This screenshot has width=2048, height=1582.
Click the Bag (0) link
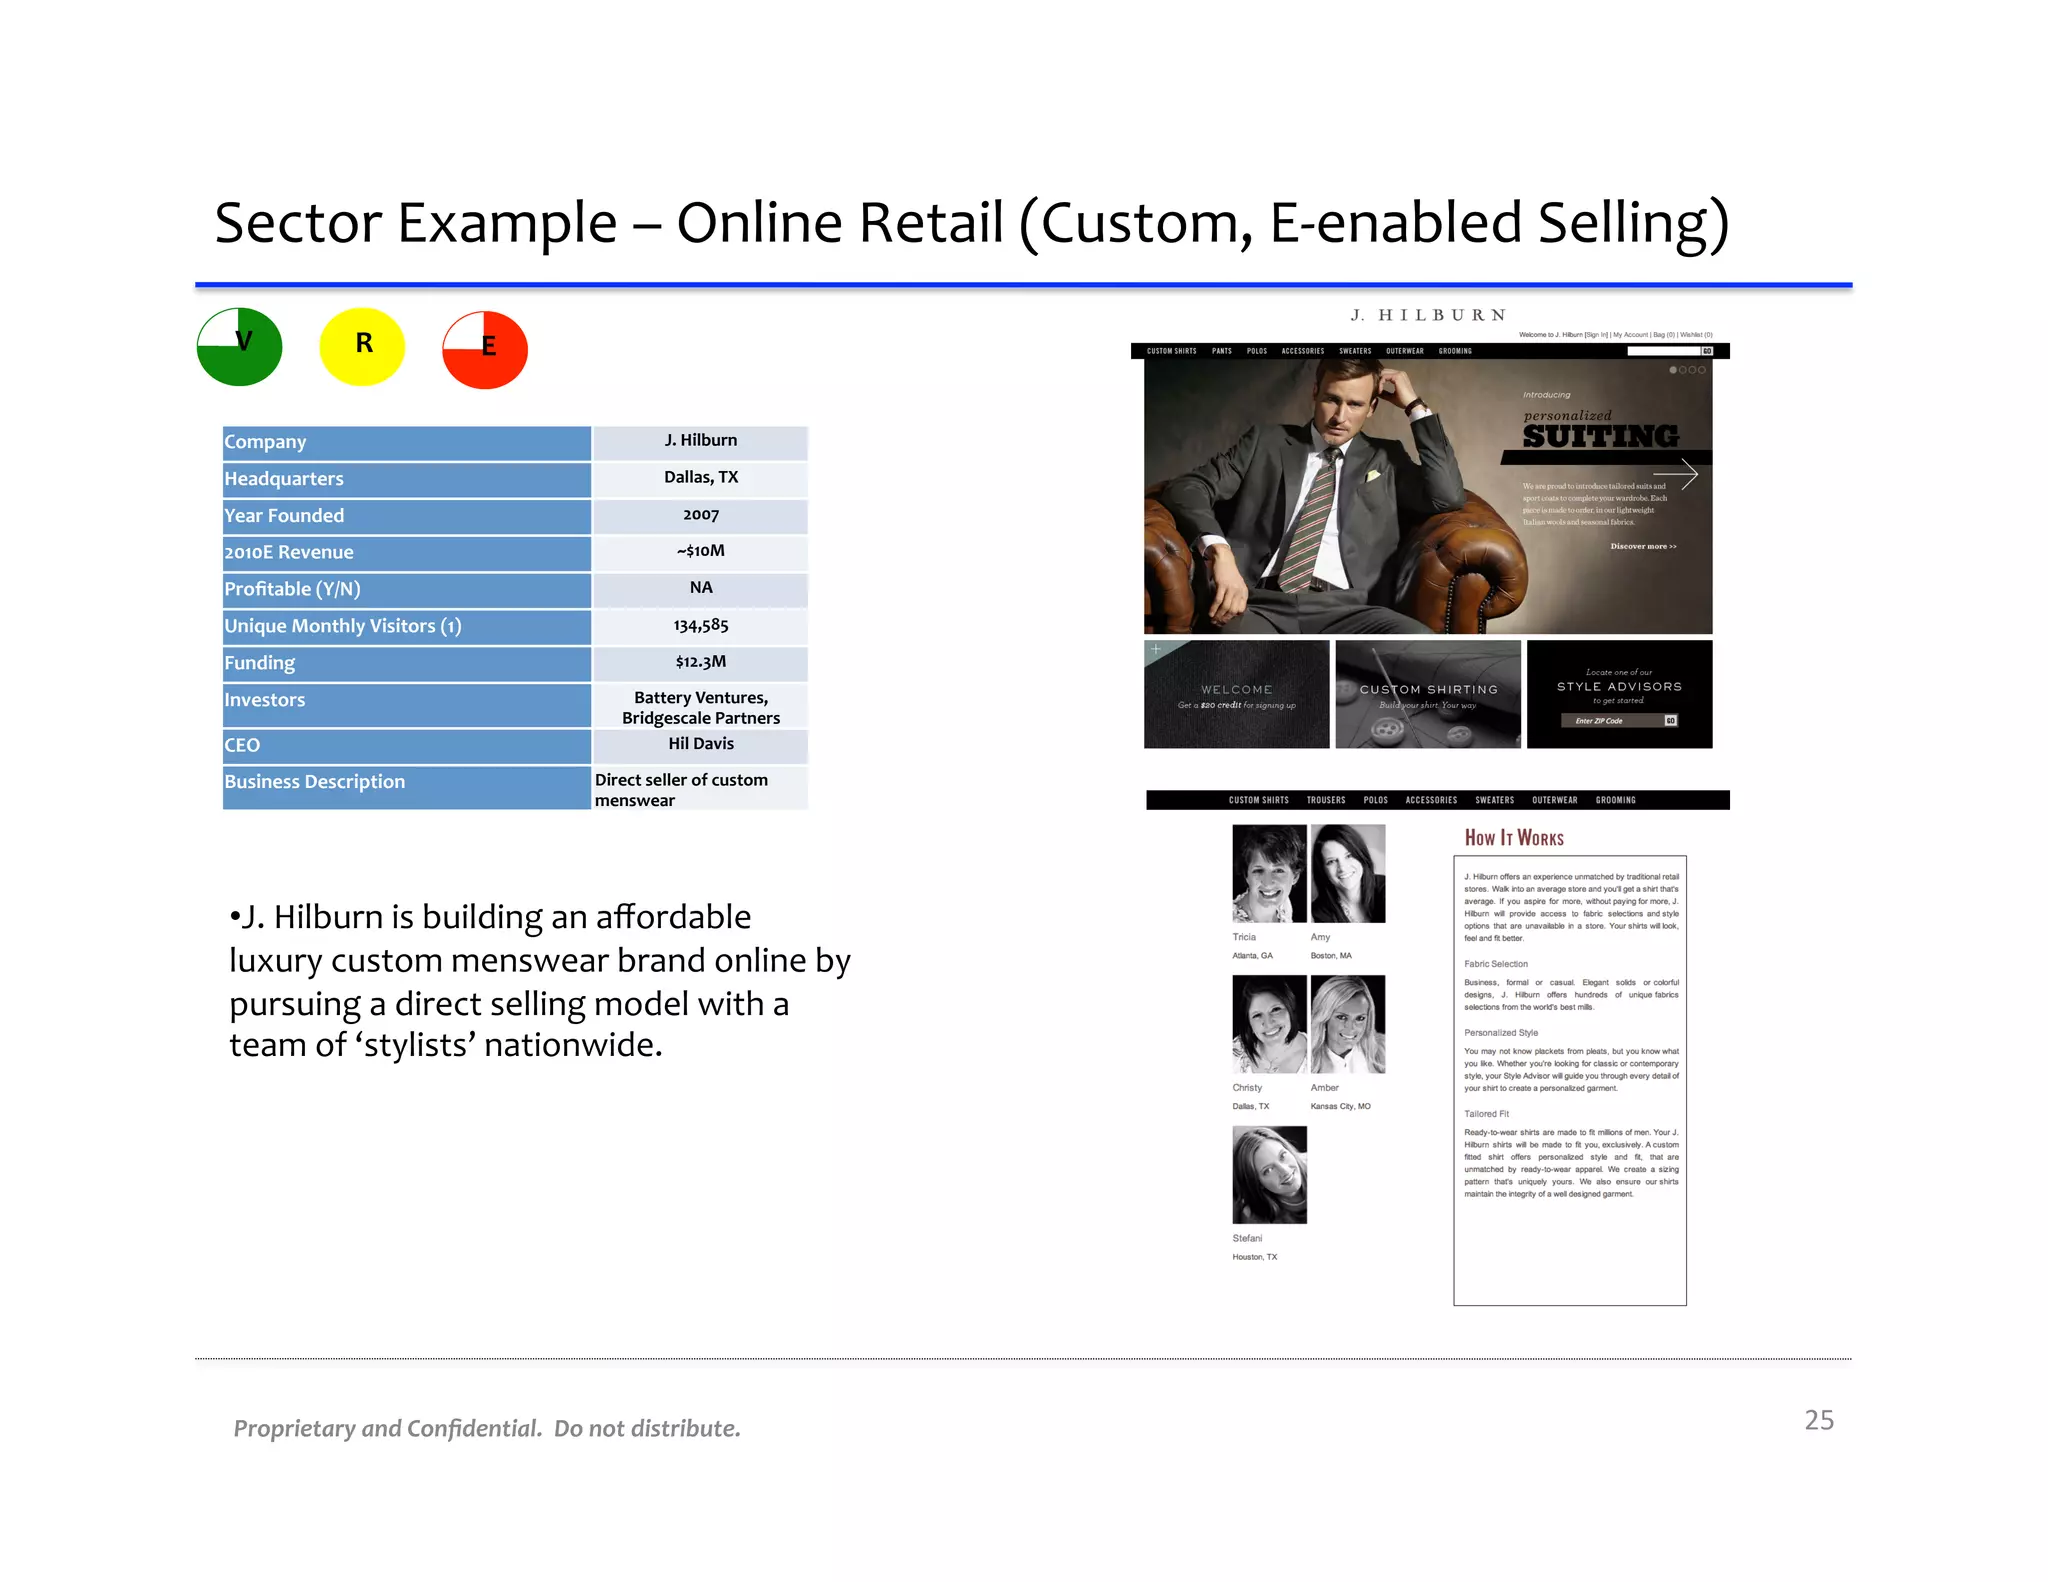[1665, 335]
